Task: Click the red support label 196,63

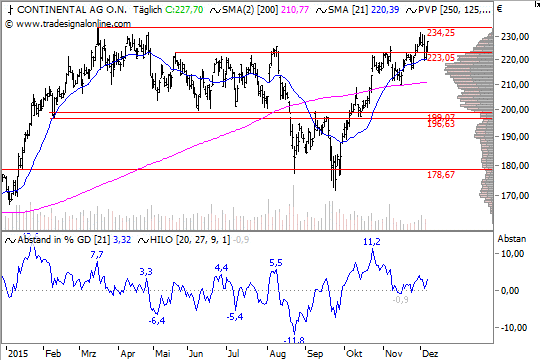Action: coord(441,124)
